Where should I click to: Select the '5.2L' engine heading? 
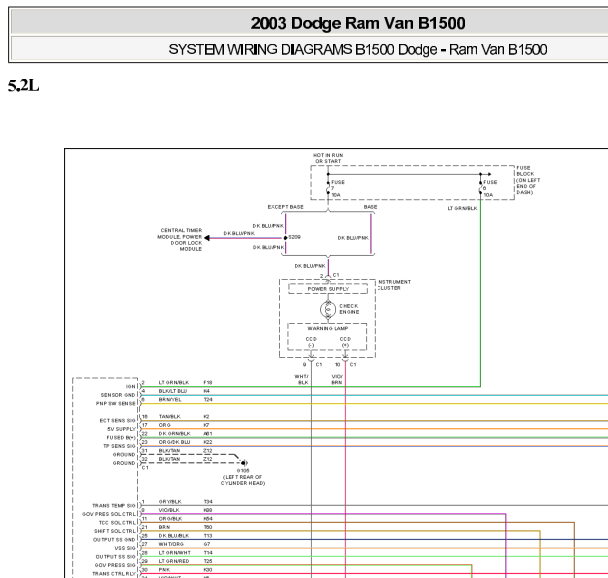(x=23, y=86)
